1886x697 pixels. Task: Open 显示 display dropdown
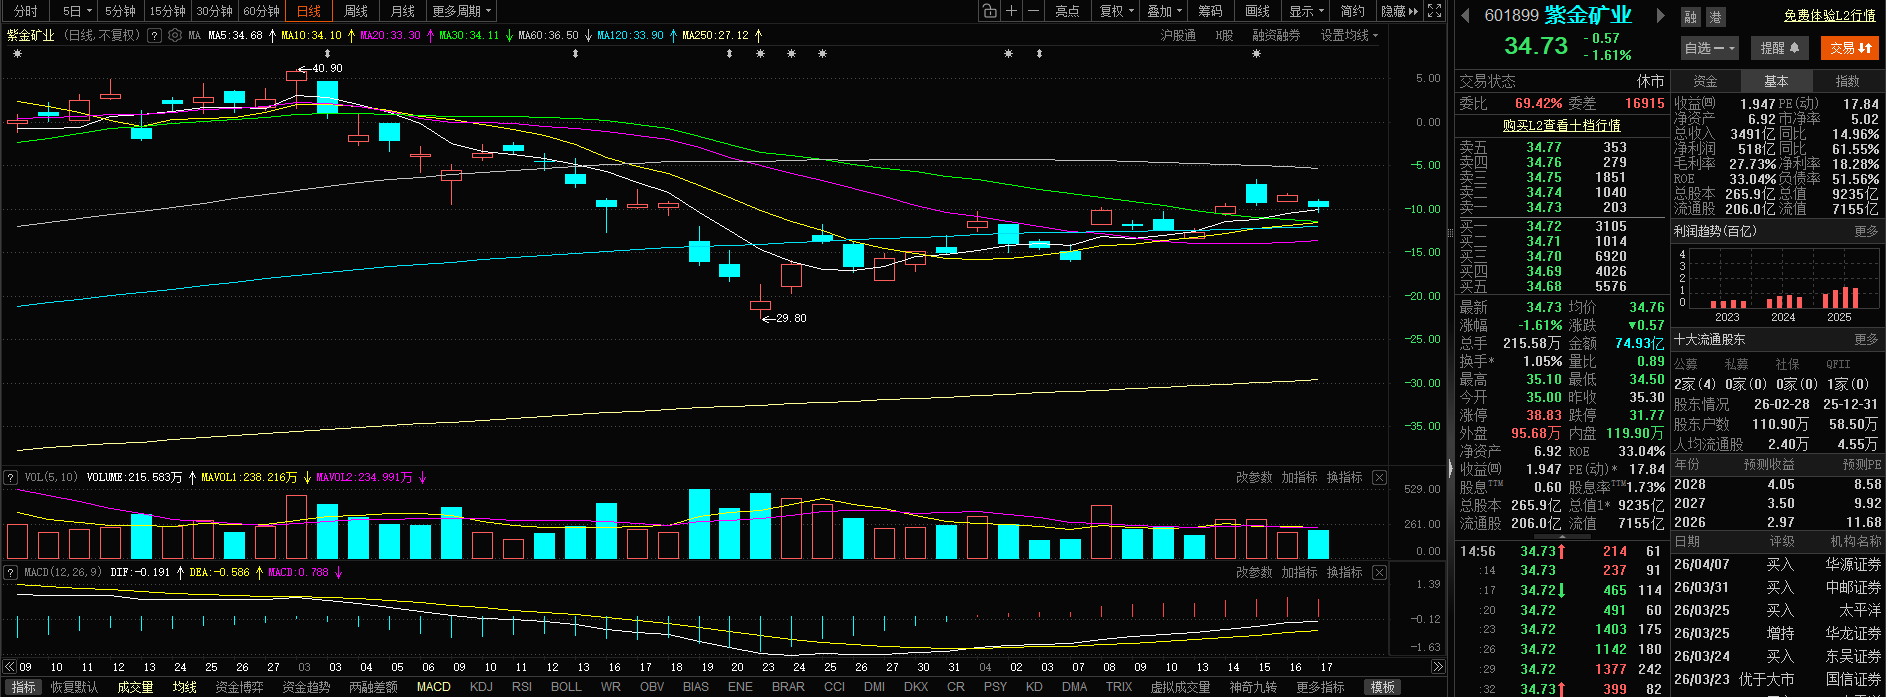(1306, 11)
